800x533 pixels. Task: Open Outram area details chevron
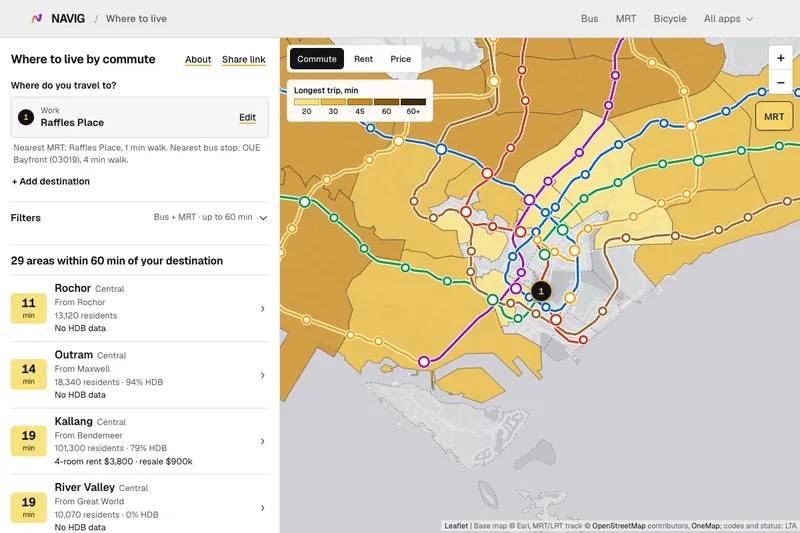[262, 375]
